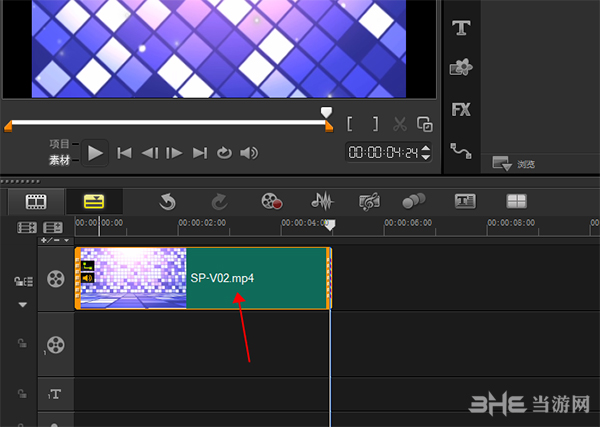This screenshot has height=427, width=600.
Task: Open the system volume control
Action: 249,153
